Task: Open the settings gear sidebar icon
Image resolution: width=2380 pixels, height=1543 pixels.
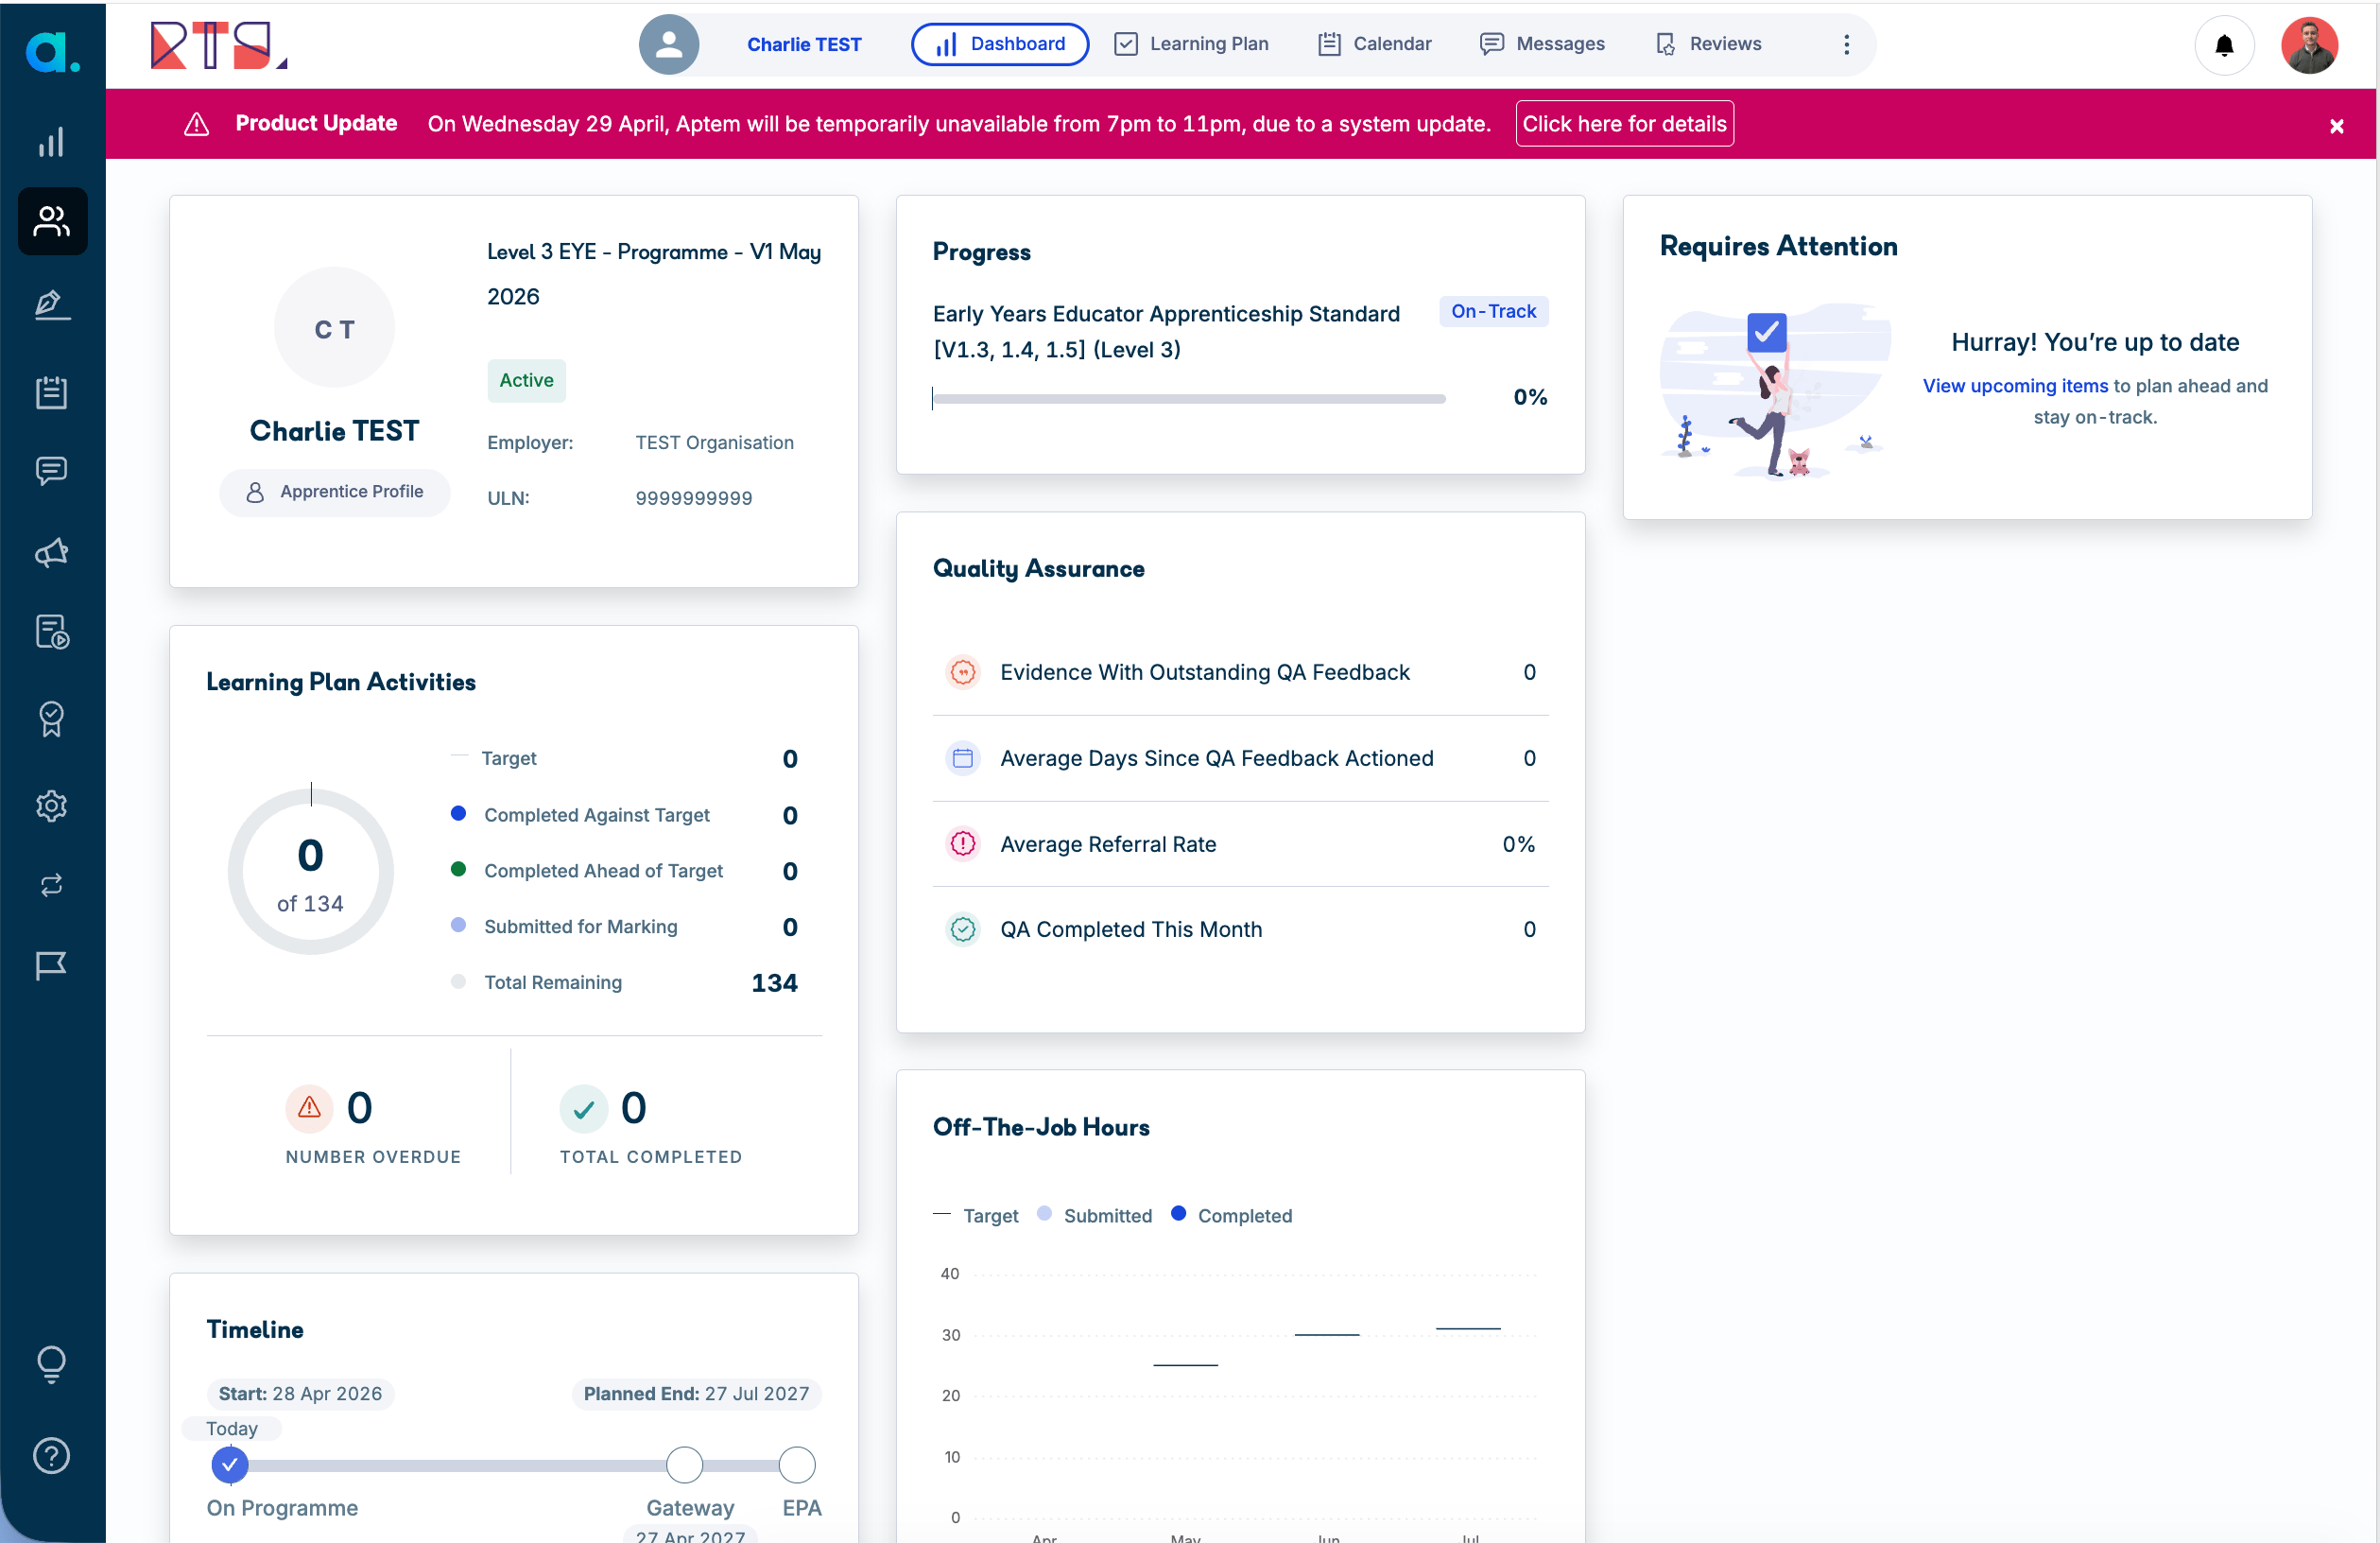Action: 51,805
